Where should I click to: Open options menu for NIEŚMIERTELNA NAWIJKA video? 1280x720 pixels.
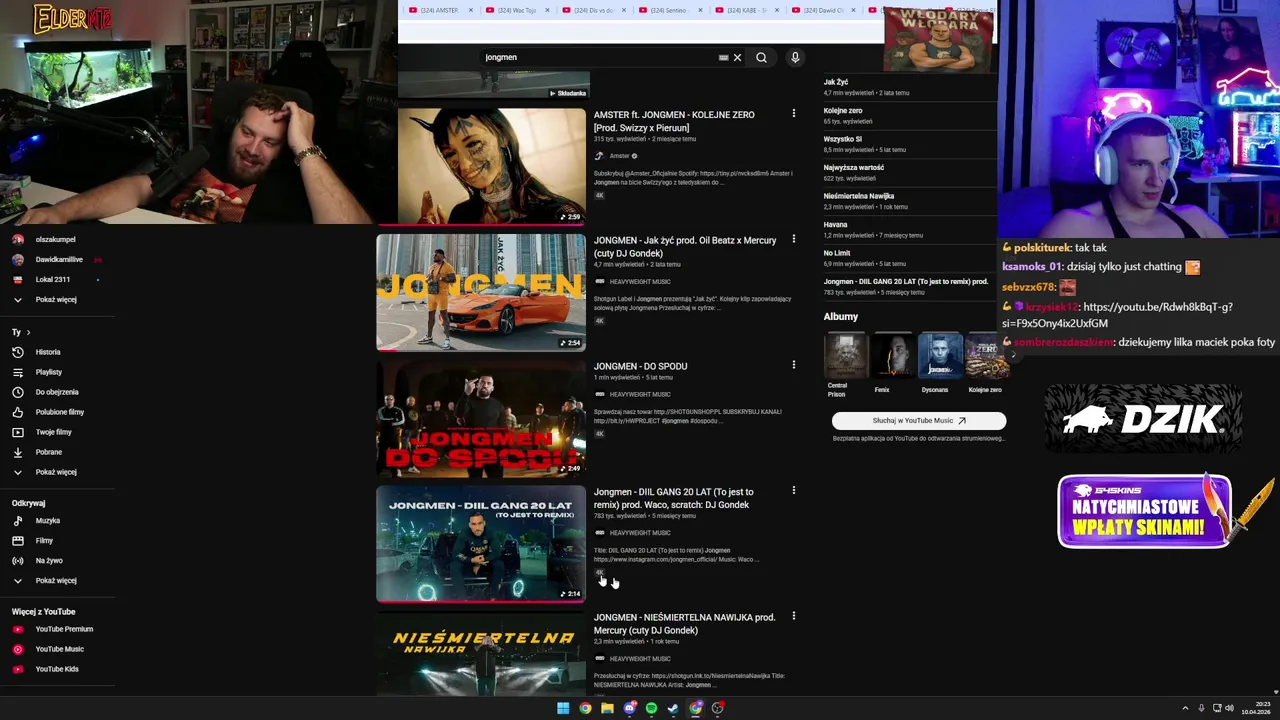coord(794,616)
